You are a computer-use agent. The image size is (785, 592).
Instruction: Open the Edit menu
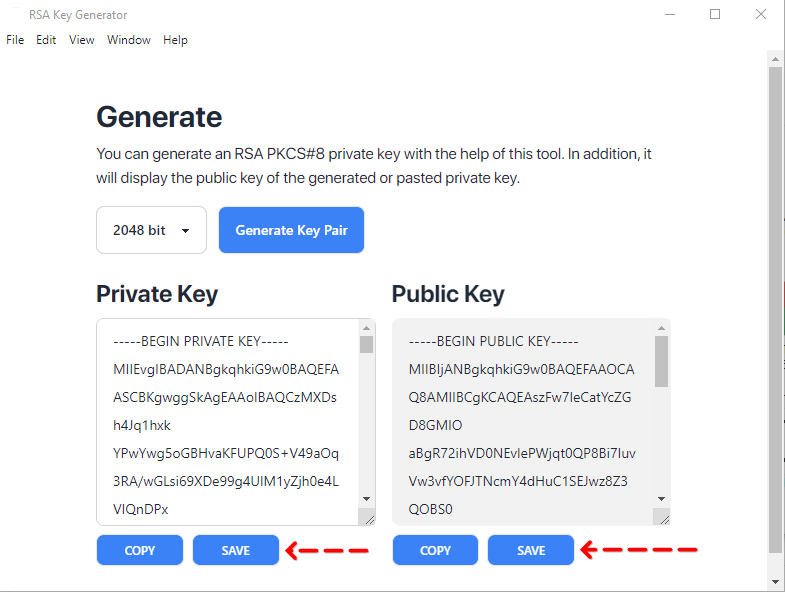(46, 40)
